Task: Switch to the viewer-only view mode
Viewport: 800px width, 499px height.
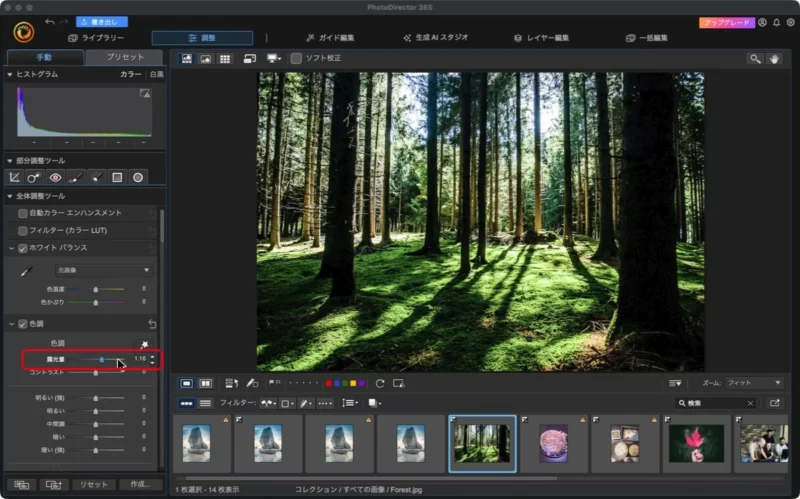Action: point(206,59)
